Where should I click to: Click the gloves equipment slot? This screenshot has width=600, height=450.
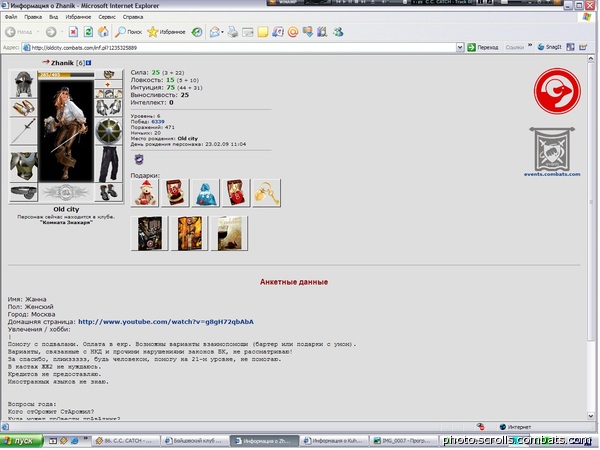109,108
